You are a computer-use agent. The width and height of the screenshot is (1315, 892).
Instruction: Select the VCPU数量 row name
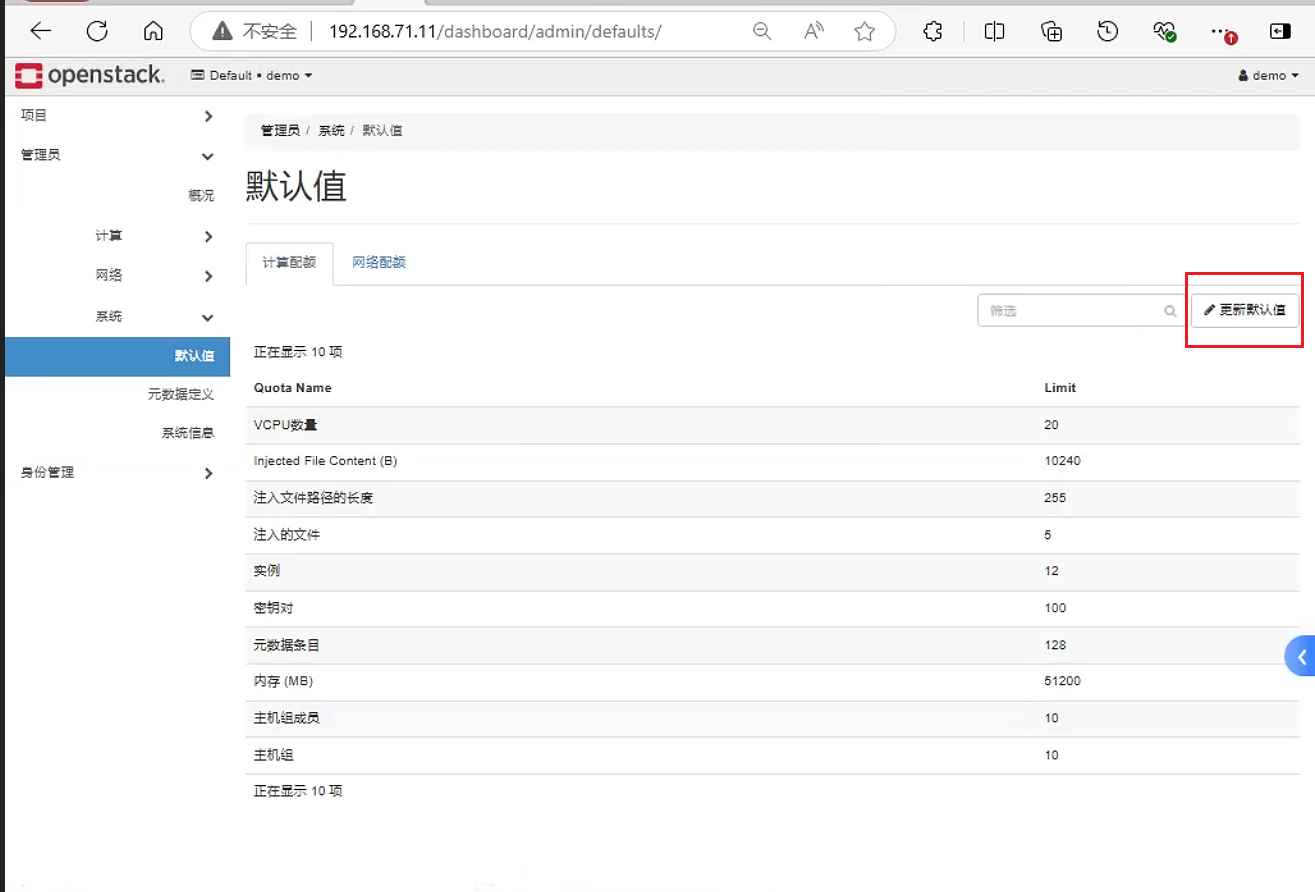click(x=286, y=425)
